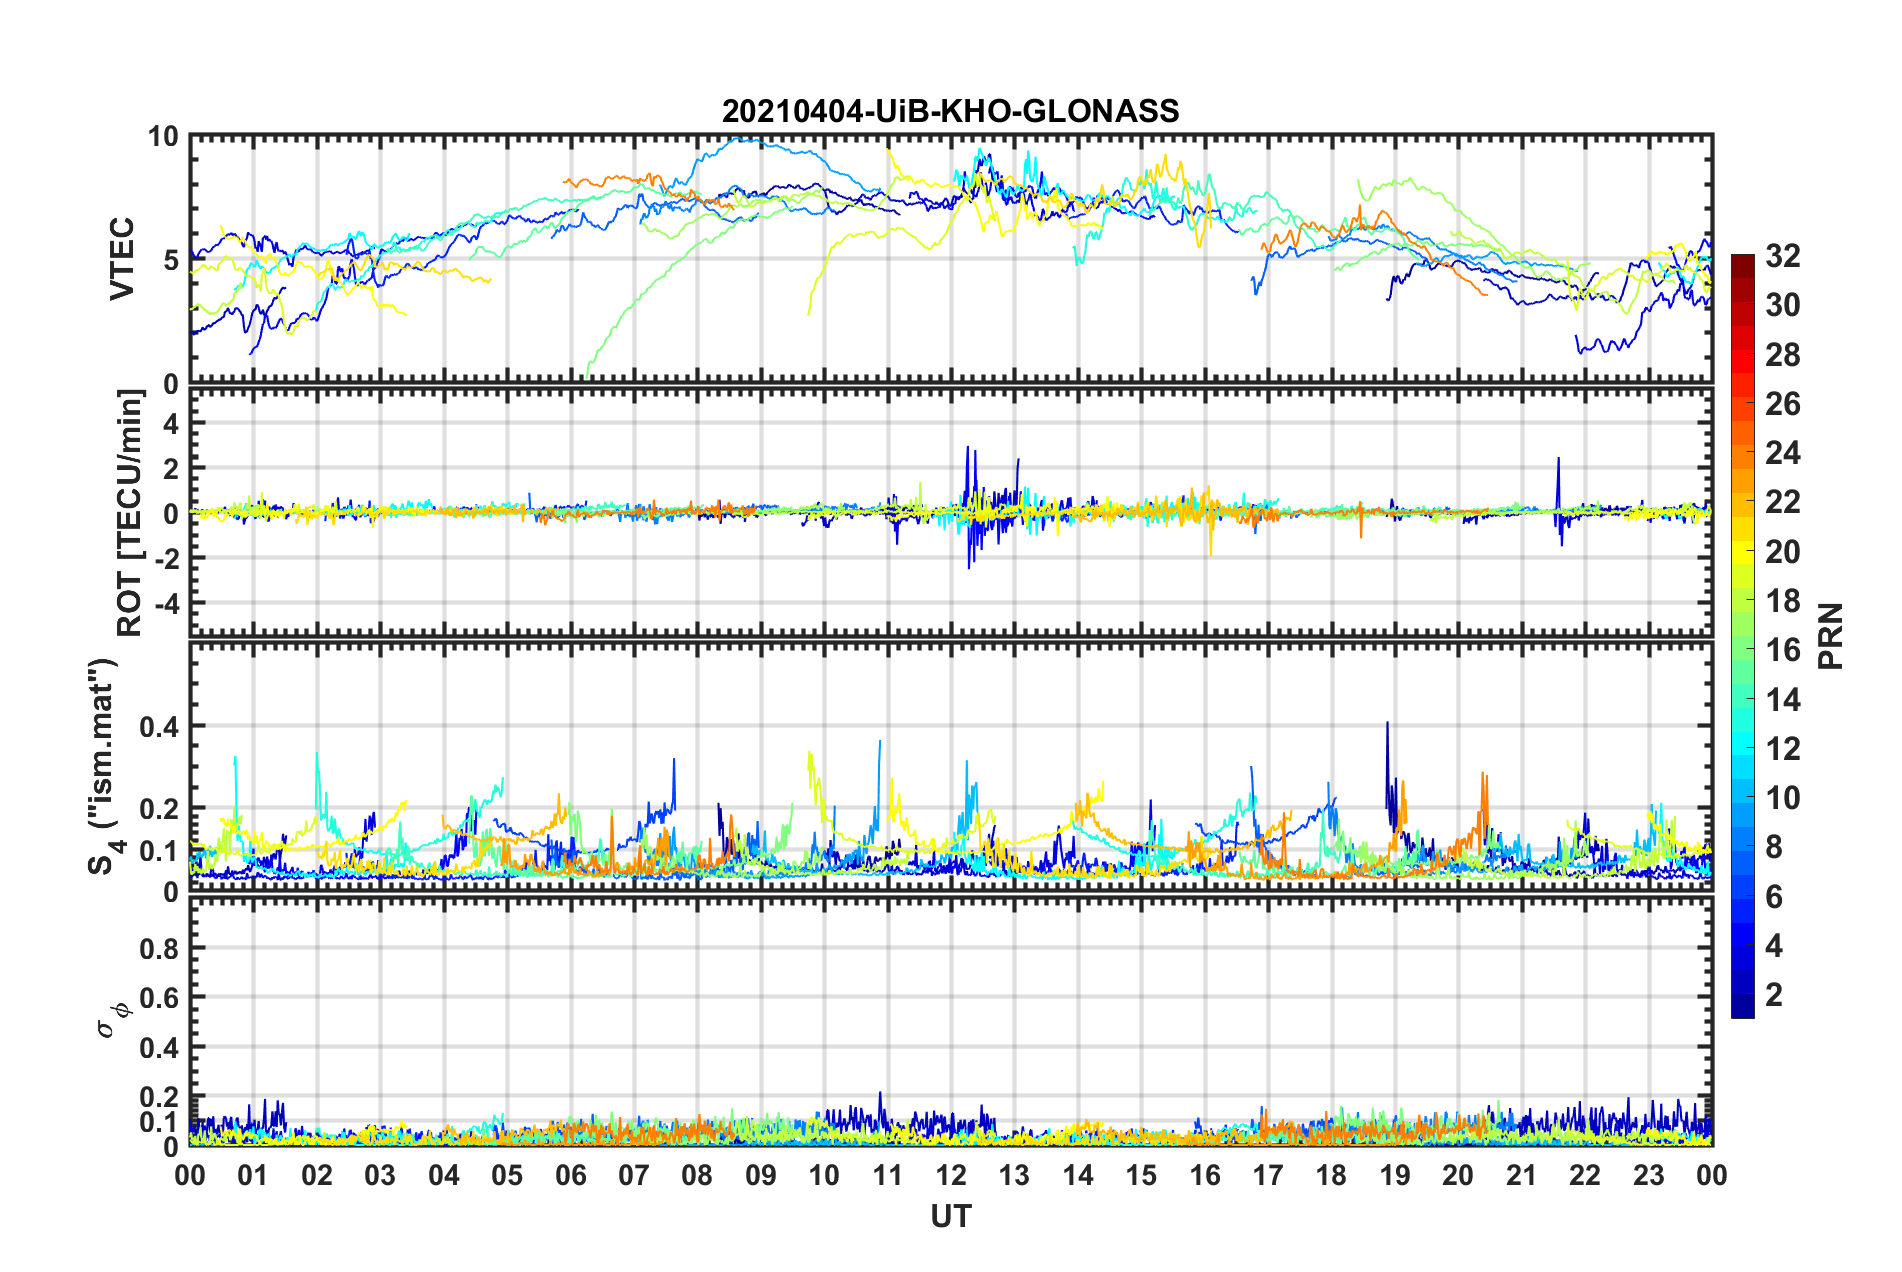Click sigma phi tick label 0.8

point(159,948)
